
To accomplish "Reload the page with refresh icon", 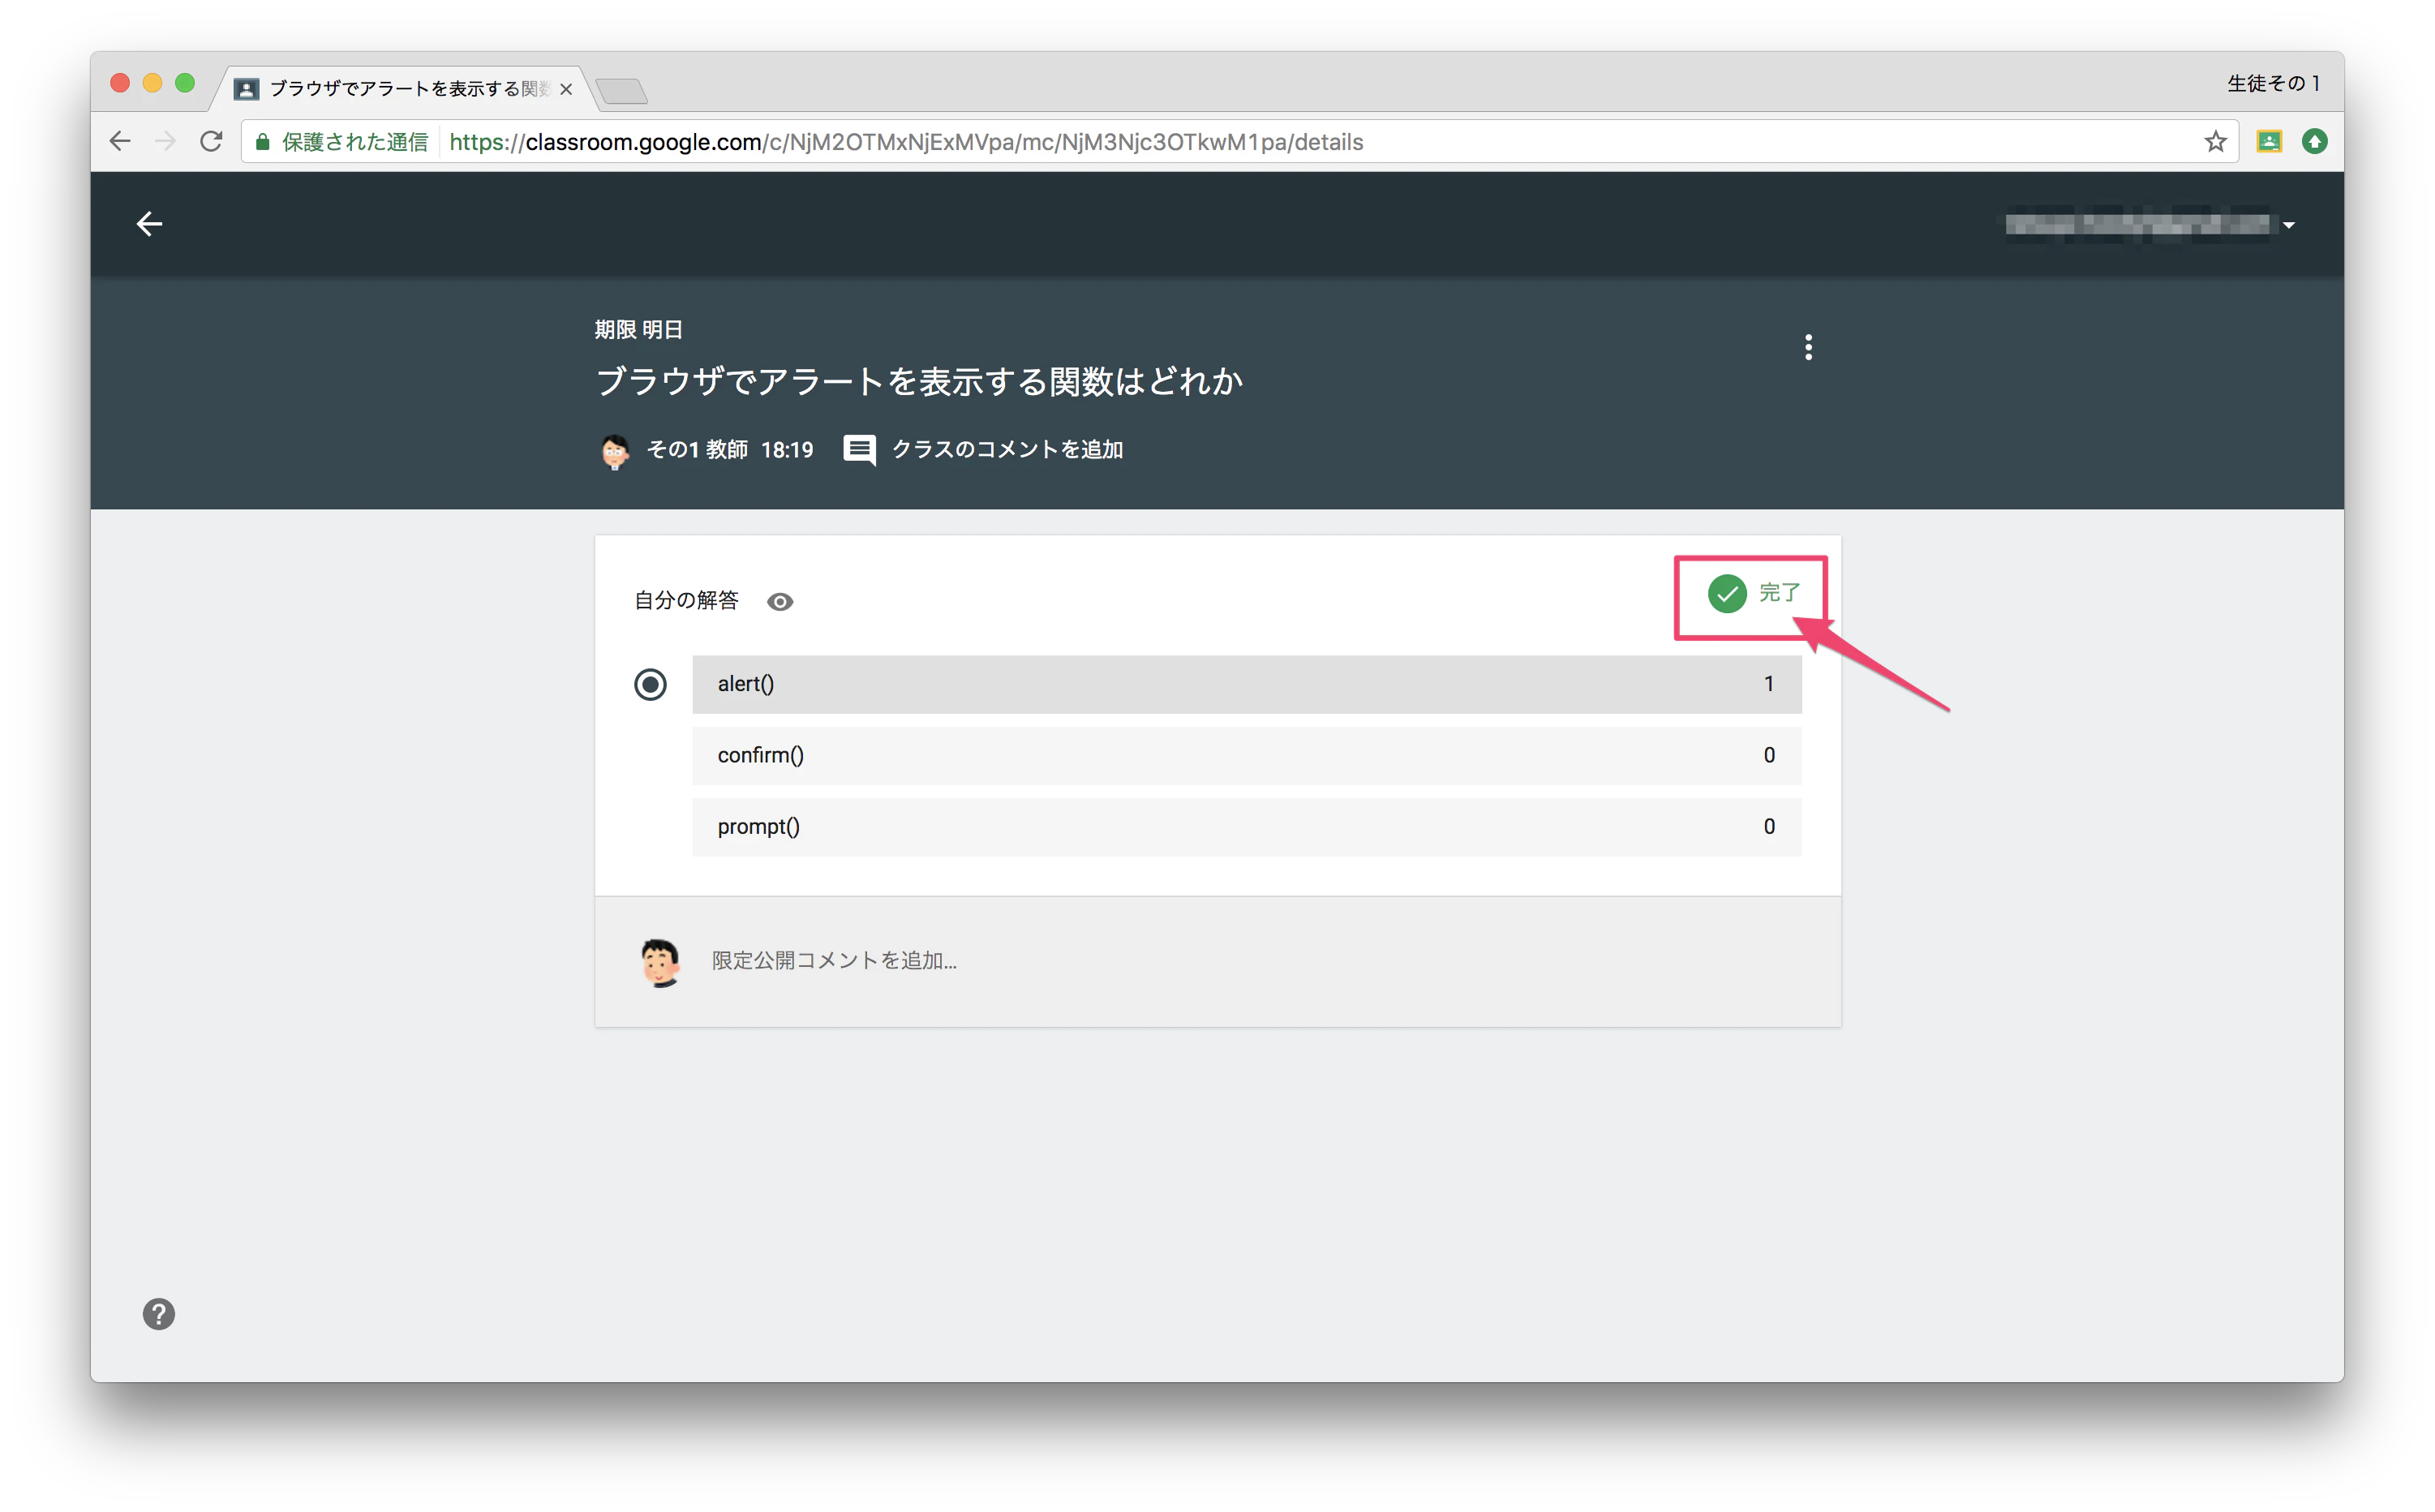I will pyautogui.click(x=211, y=142).
